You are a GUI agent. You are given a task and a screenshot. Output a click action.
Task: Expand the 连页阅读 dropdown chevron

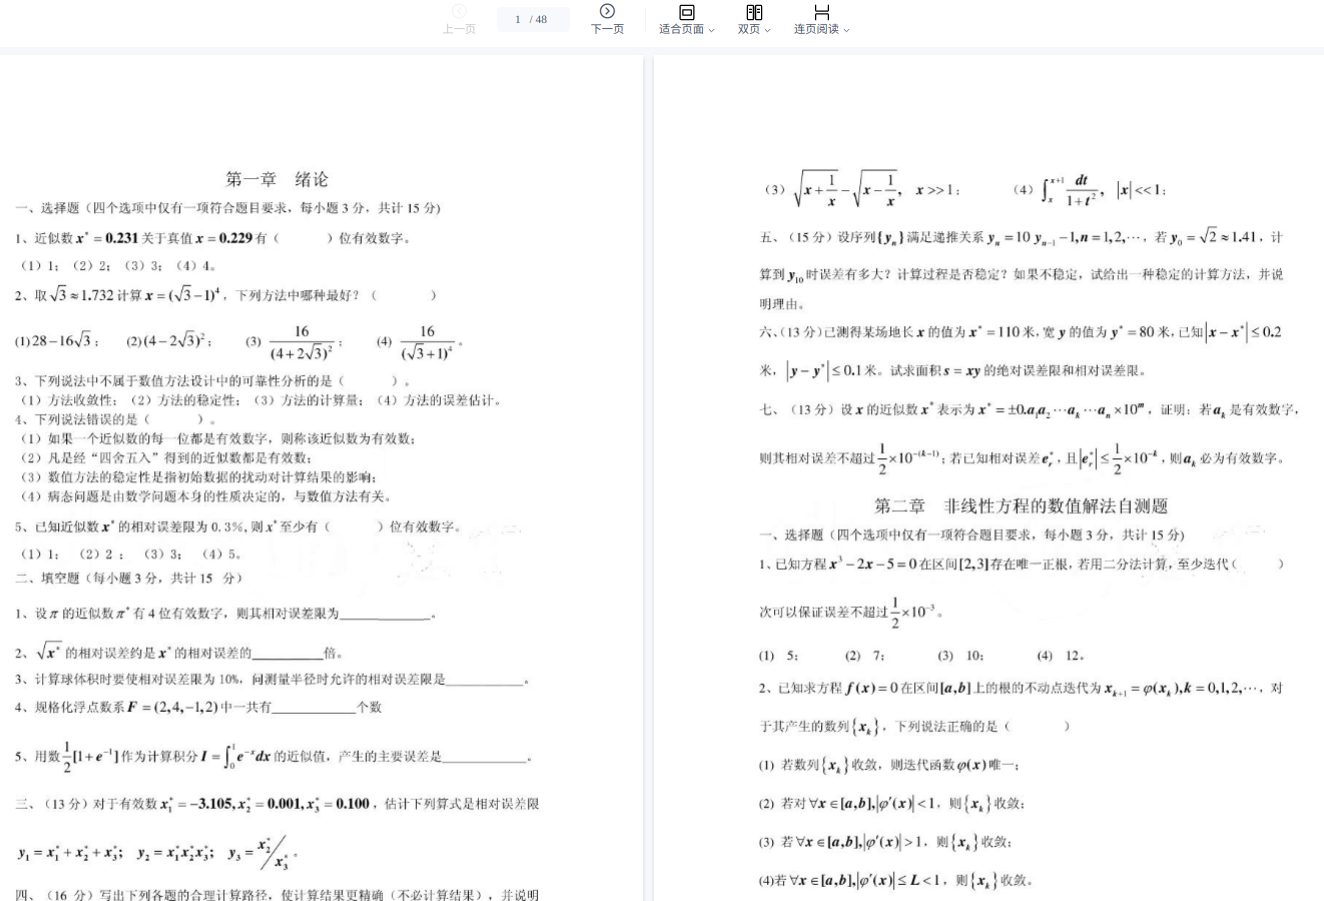click(x=846, y=30)
